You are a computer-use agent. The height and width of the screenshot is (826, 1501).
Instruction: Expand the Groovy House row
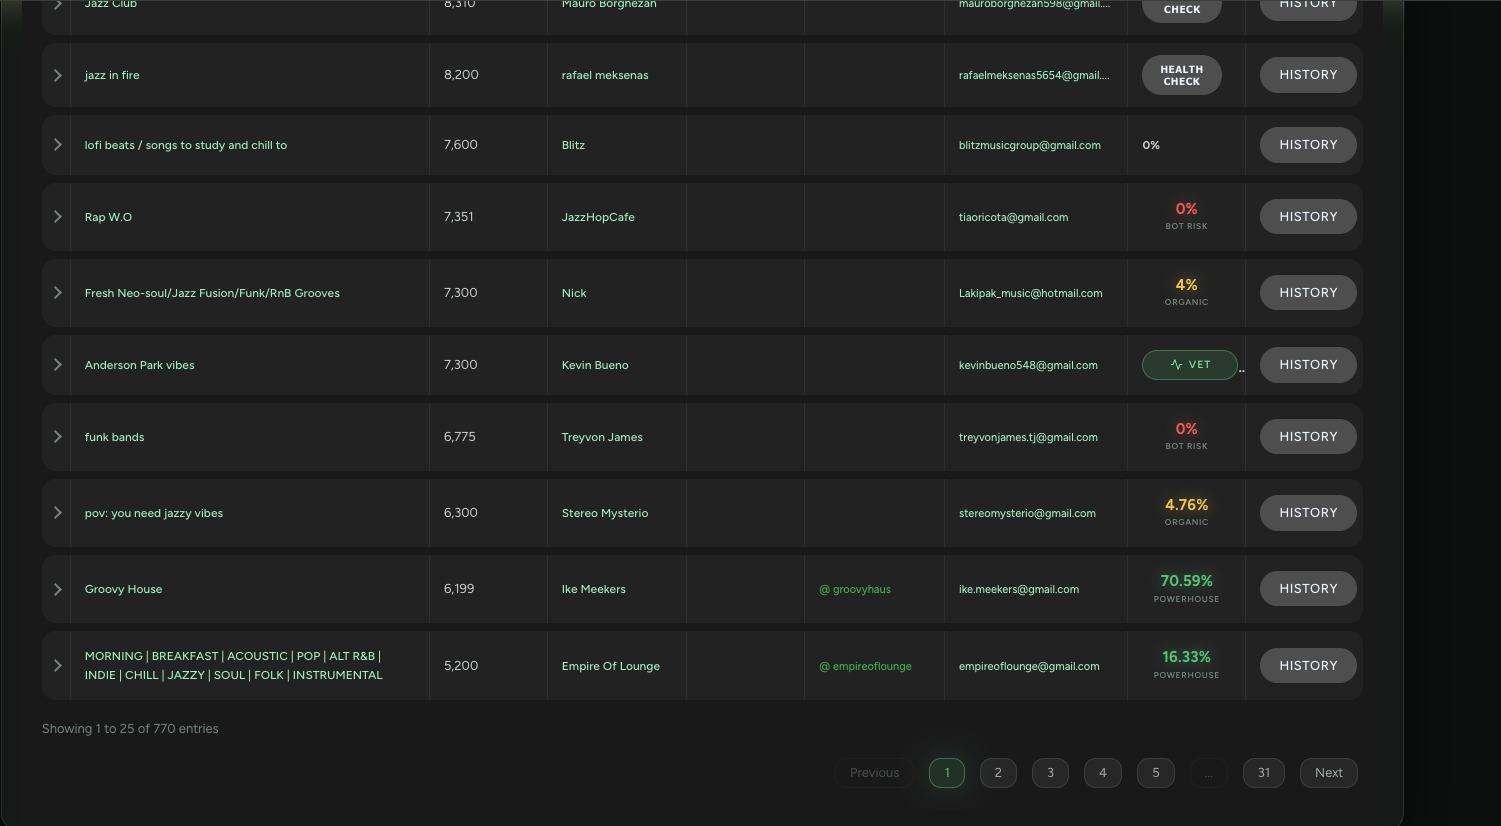(58, 589)
